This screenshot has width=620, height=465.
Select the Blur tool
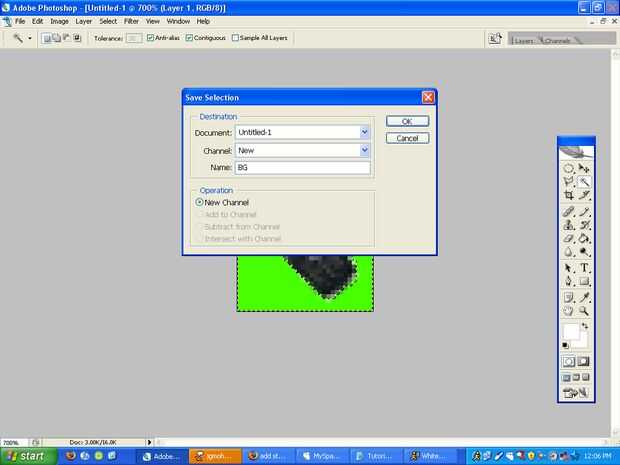pyautogui.click(x=569, y=252)
